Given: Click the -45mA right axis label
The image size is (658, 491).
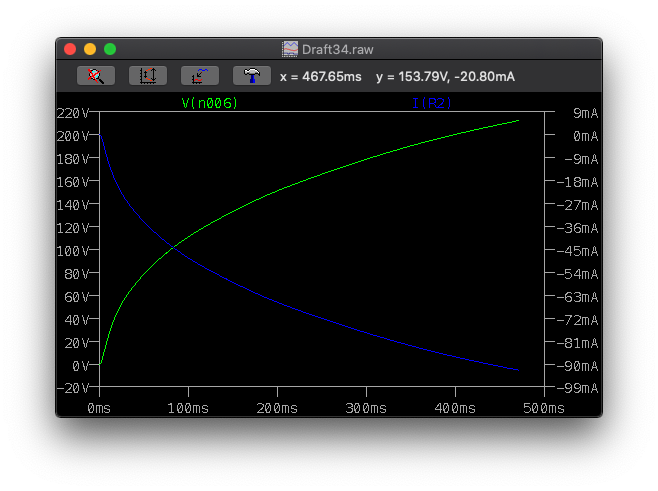Looking at the screenshot, I should tap(578, 251).
